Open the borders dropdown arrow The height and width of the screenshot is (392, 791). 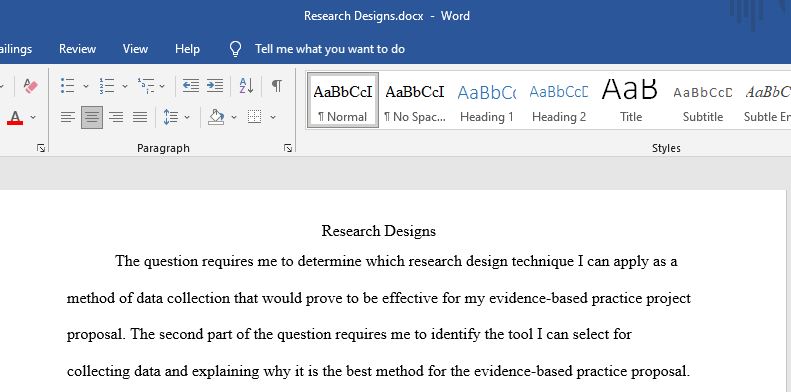click(273, 117)
